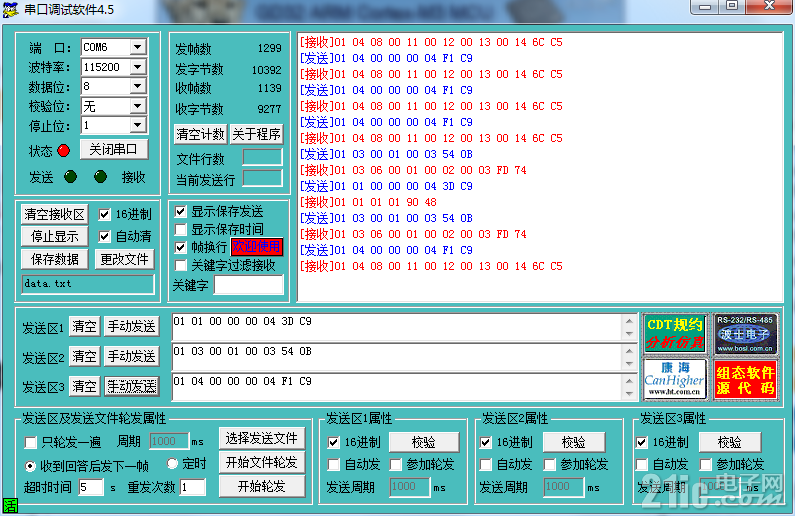Enable 只轮发一遍 checkbox
Image resolution: width=795 pixels, height=516 pixels.
[x=30, y=443]
